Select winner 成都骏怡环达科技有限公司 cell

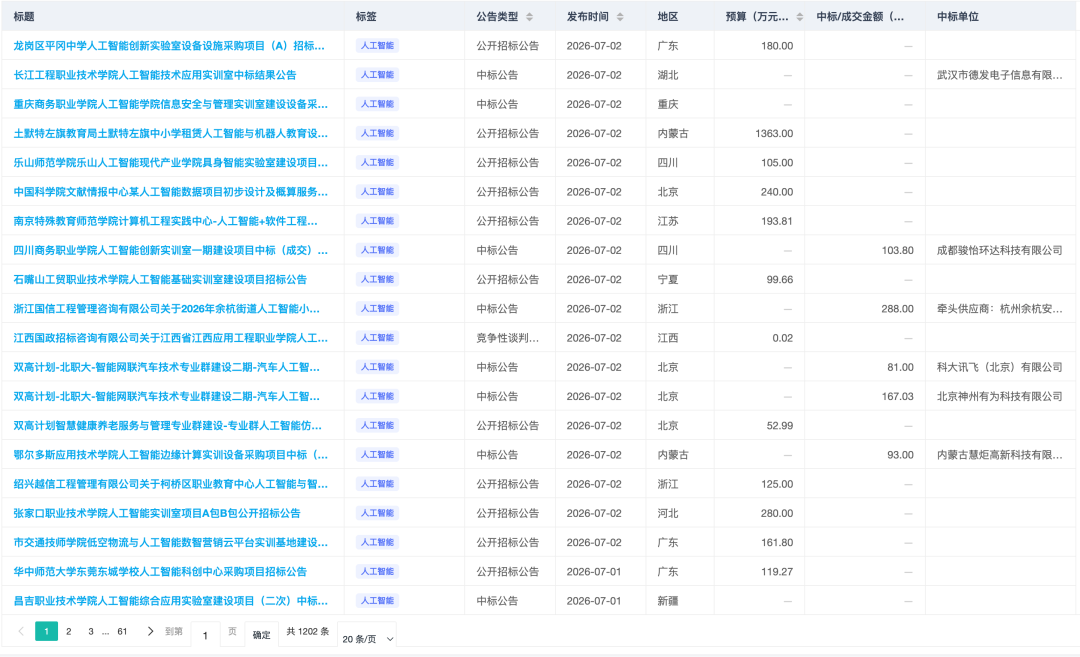point(999,250)
